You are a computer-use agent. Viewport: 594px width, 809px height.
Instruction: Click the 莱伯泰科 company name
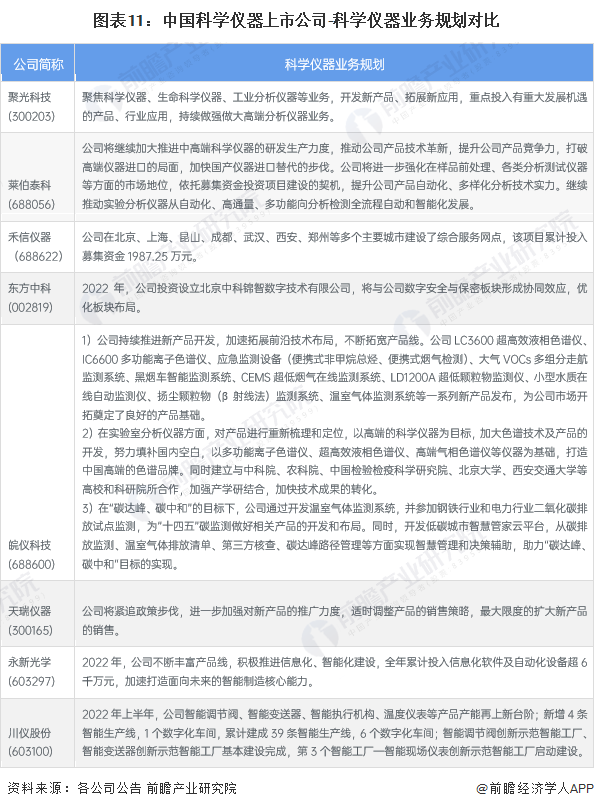click(x=29, y=185)
